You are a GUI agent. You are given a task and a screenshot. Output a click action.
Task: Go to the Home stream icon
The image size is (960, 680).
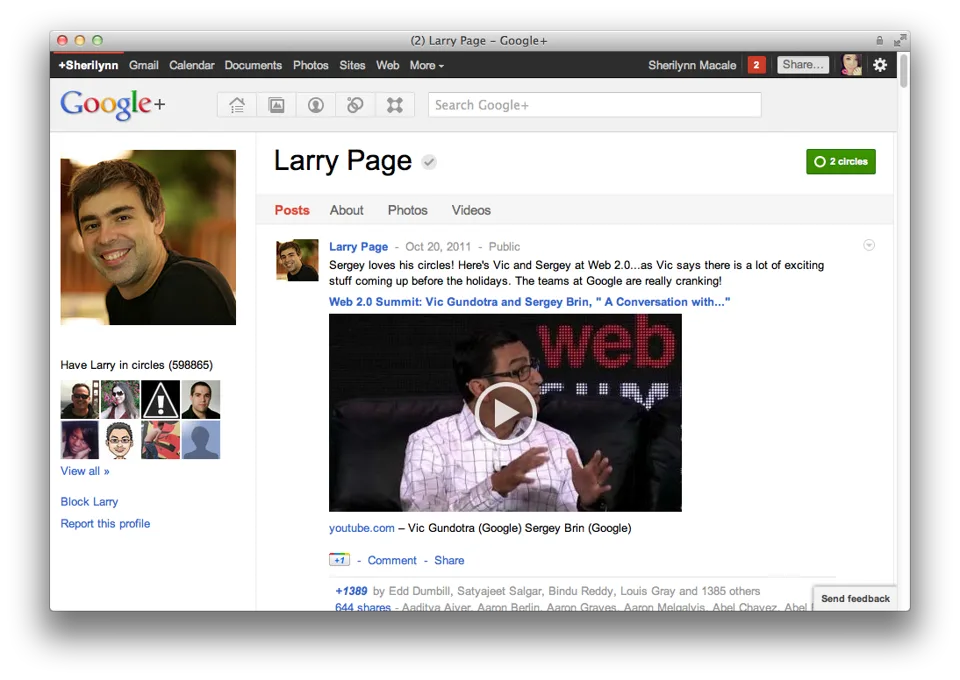237,105
